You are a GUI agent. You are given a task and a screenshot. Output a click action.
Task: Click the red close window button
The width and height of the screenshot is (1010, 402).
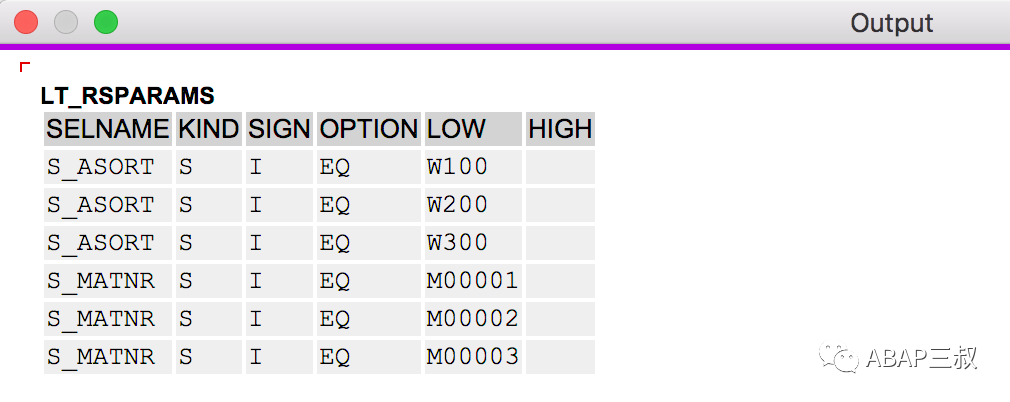[26, 23]
